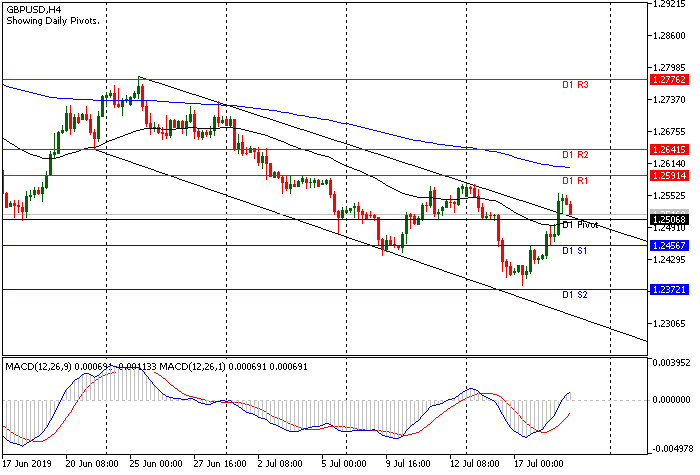
Task: Click the 25 Jun 00:00 date marker
Action: (x=156, y=465)
